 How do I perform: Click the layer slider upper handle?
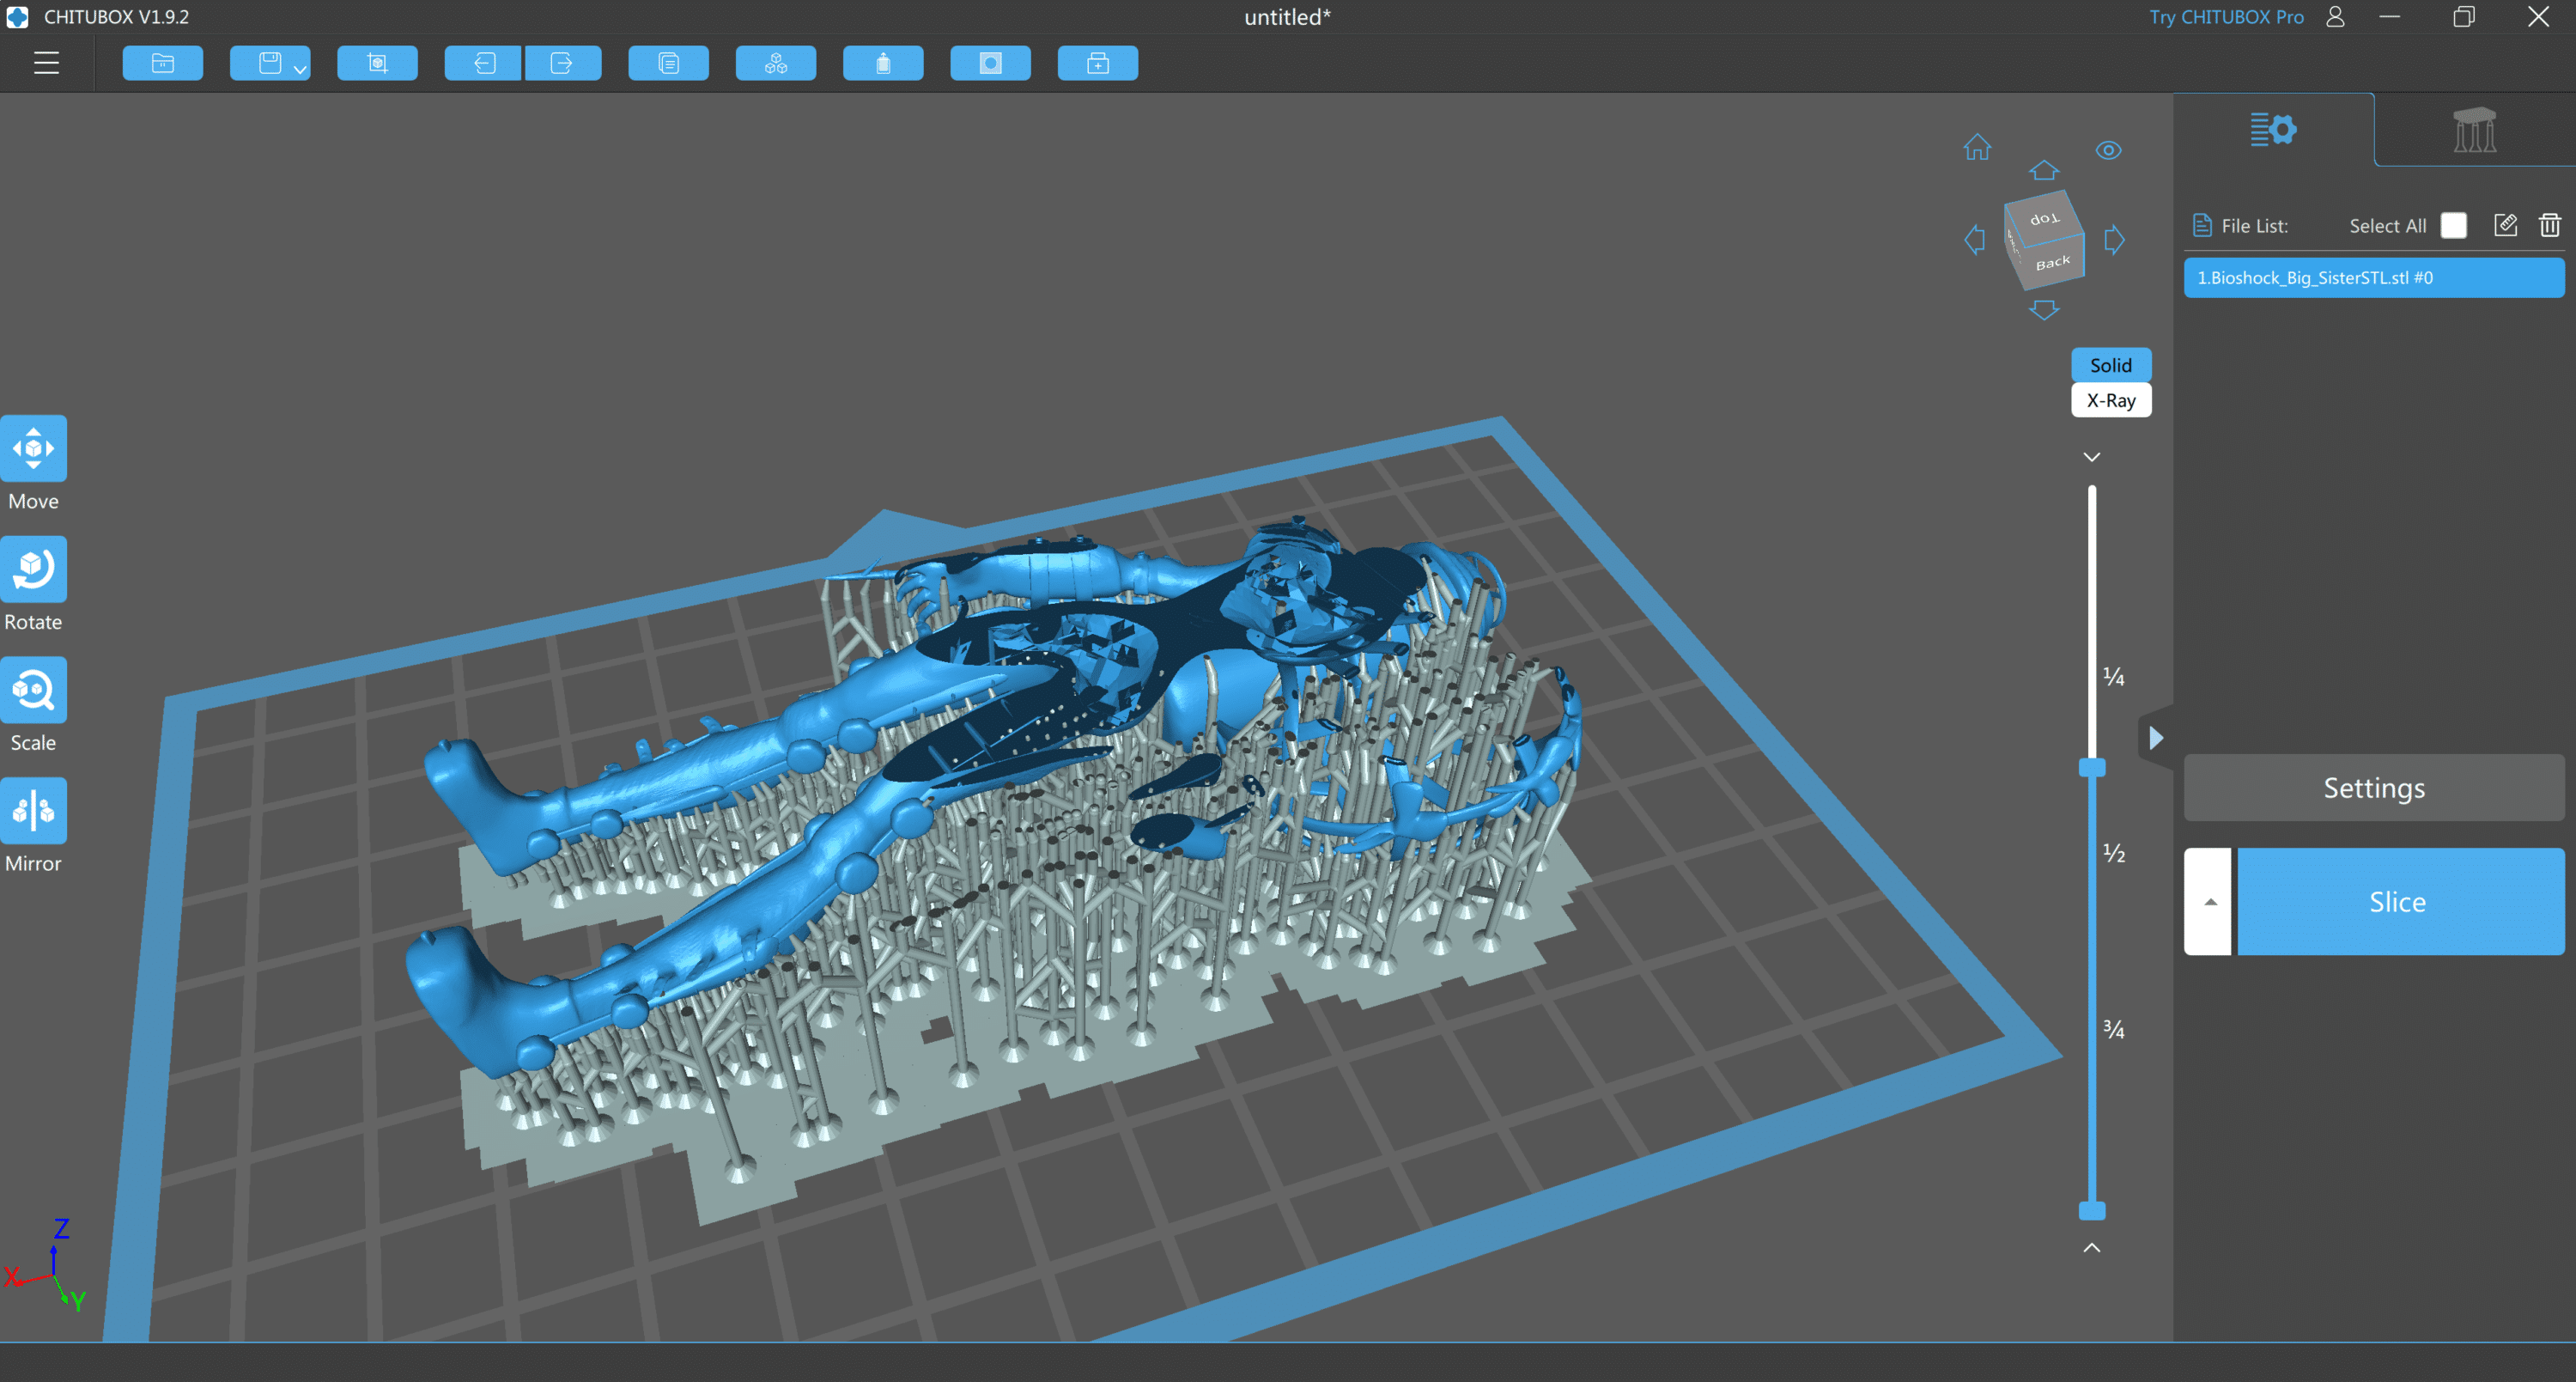pyautogui.click(x=2091, y=767)
